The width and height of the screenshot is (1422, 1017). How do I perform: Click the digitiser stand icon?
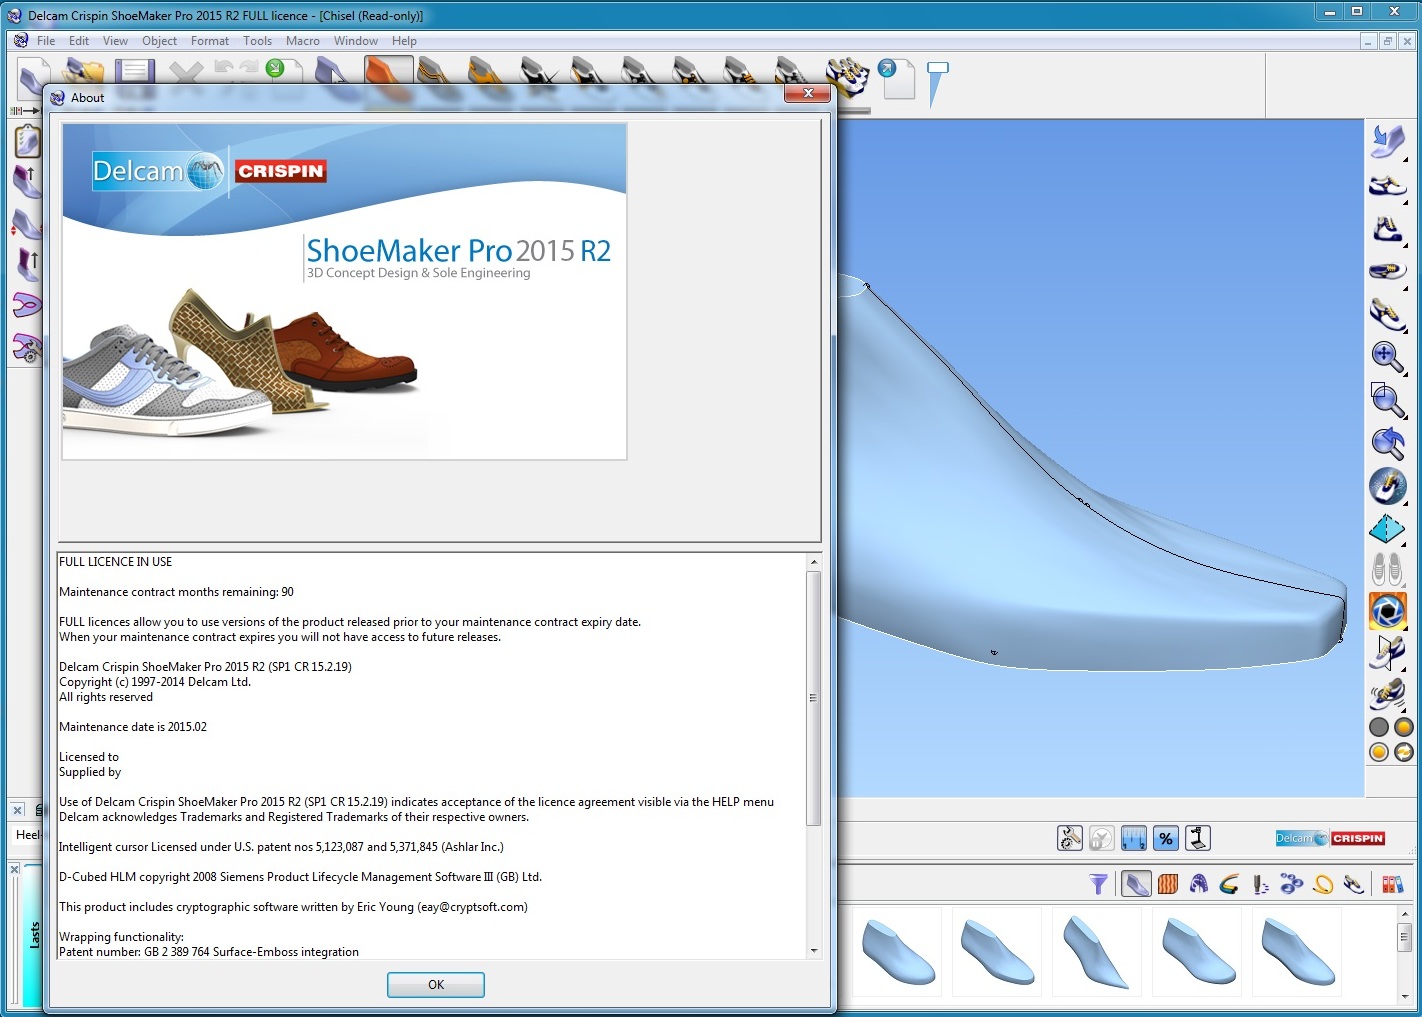pyautogui.click(x=1198, y=839)
